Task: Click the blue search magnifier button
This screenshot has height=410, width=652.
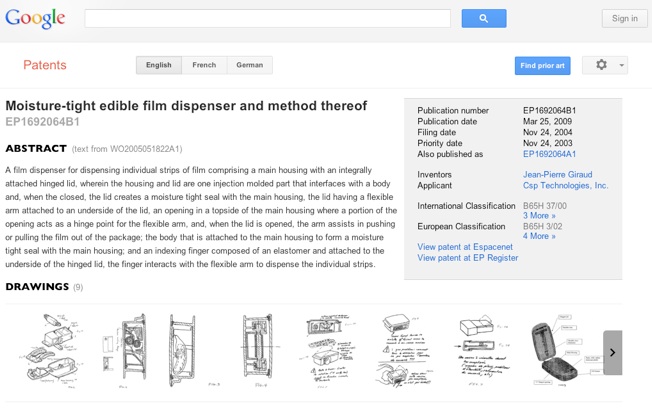Action: (x=483, y=18)
